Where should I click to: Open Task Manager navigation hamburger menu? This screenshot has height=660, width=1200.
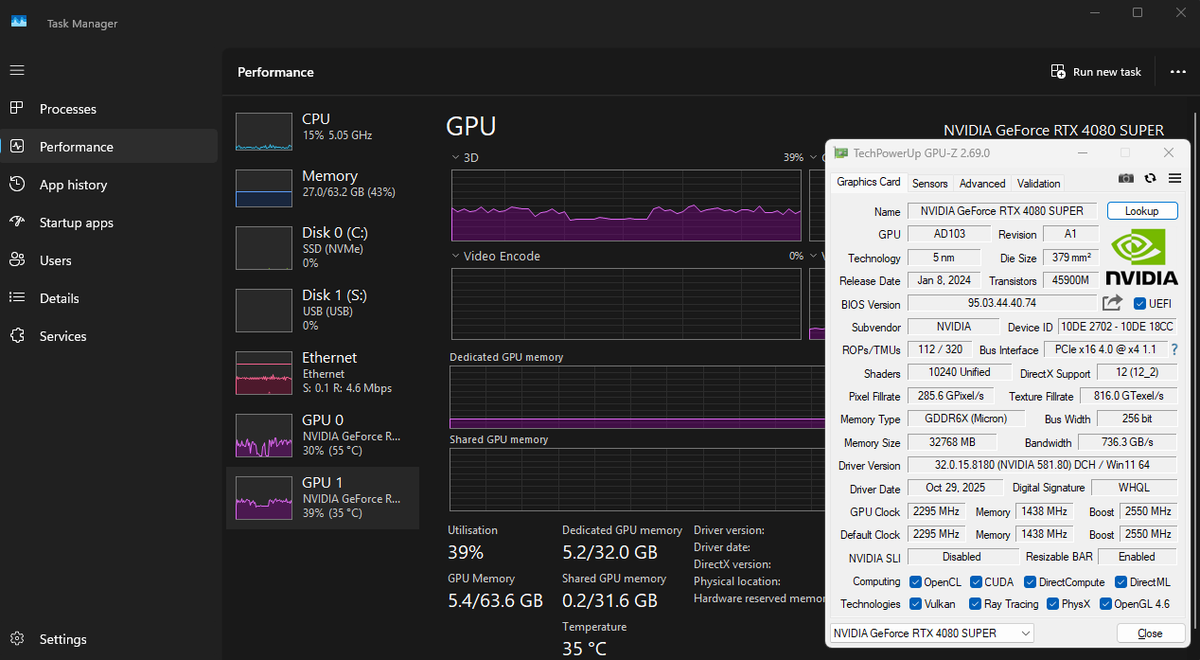(x=17, y=70)
